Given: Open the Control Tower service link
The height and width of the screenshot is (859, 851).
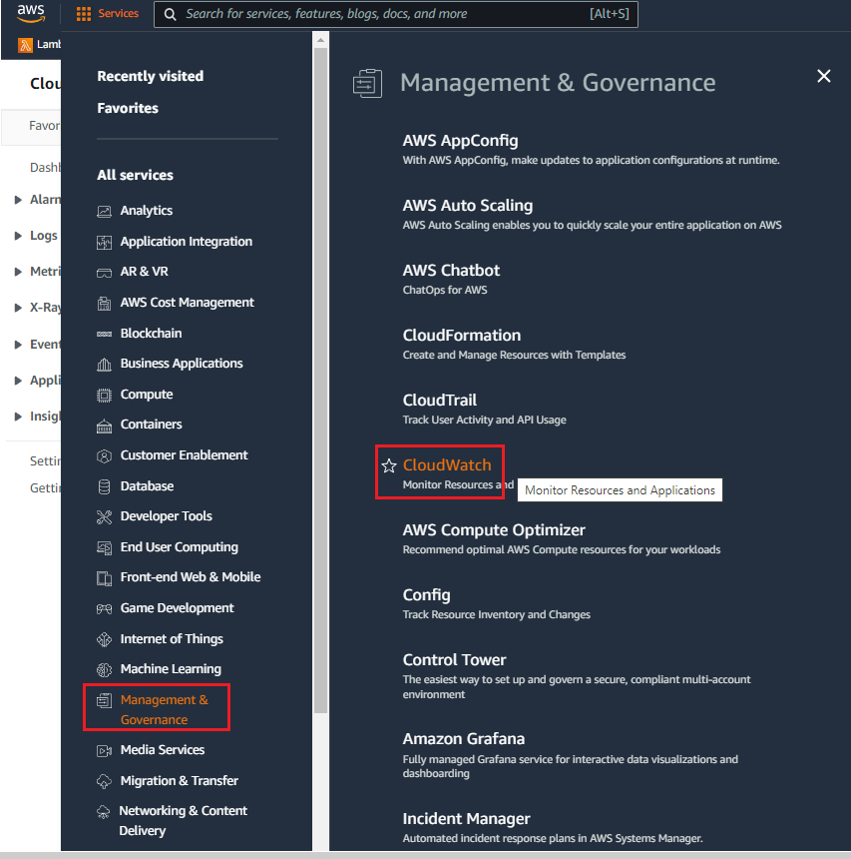Looking at the screenshot, I should tap(454, 660).
